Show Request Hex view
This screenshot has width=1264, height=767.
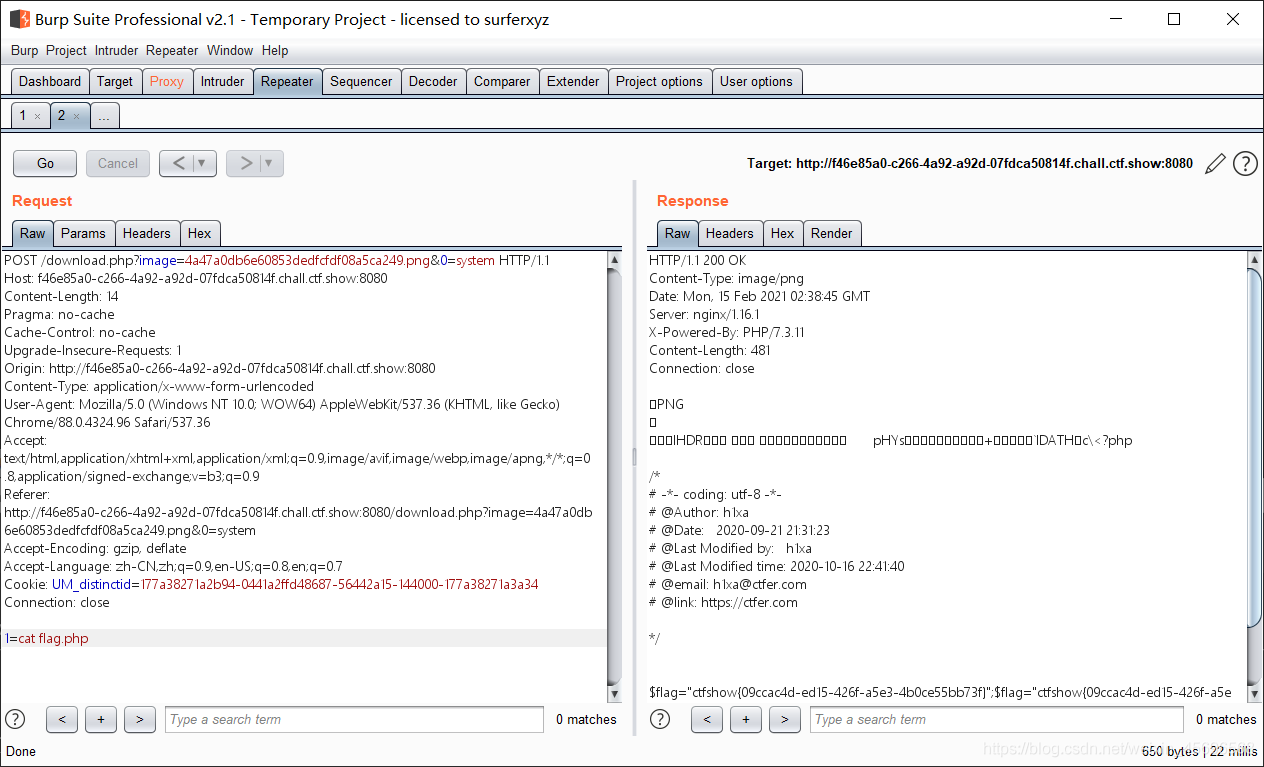[200, 233]
